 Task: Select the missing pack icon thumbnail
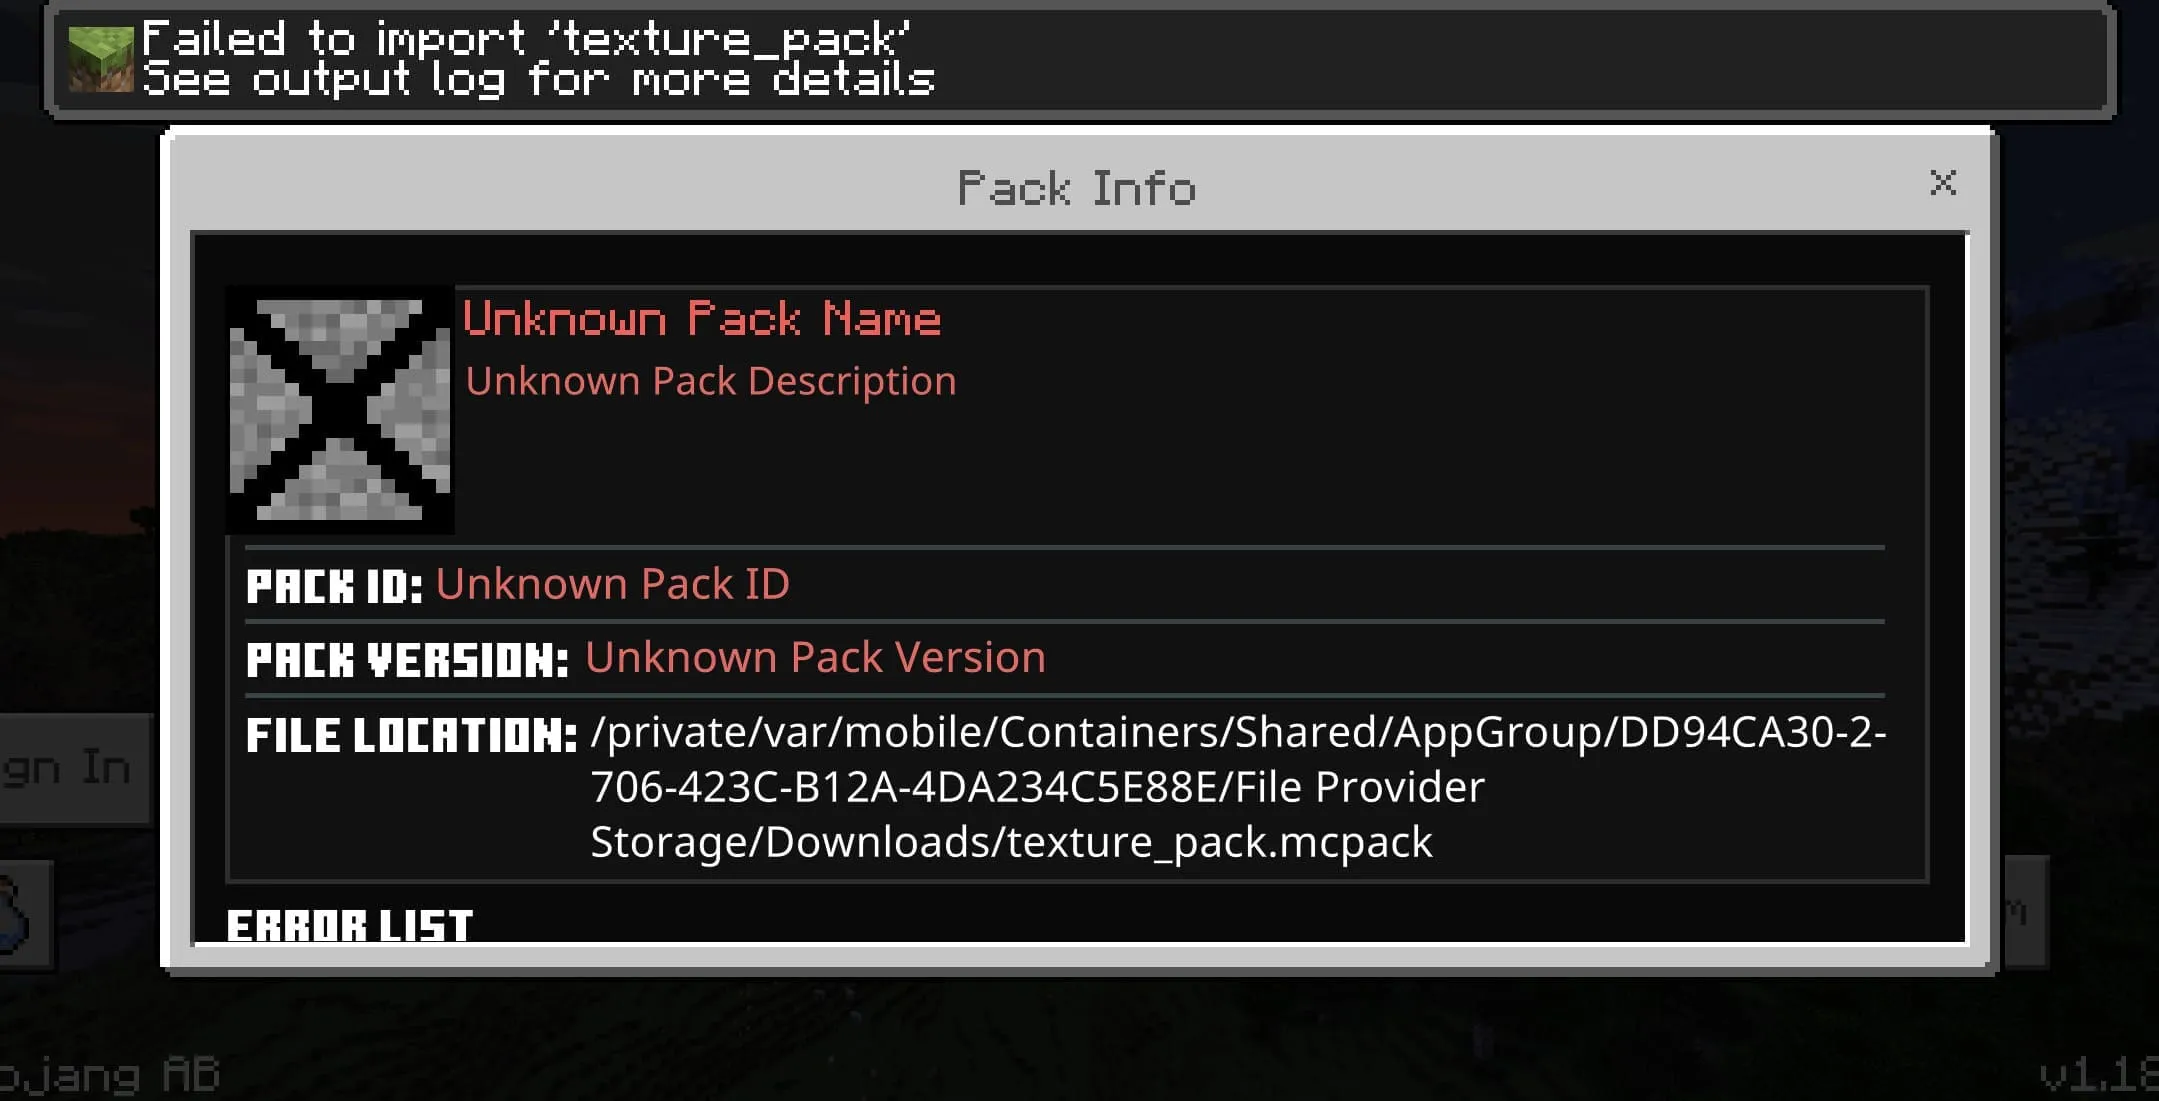tap(340, 409)
